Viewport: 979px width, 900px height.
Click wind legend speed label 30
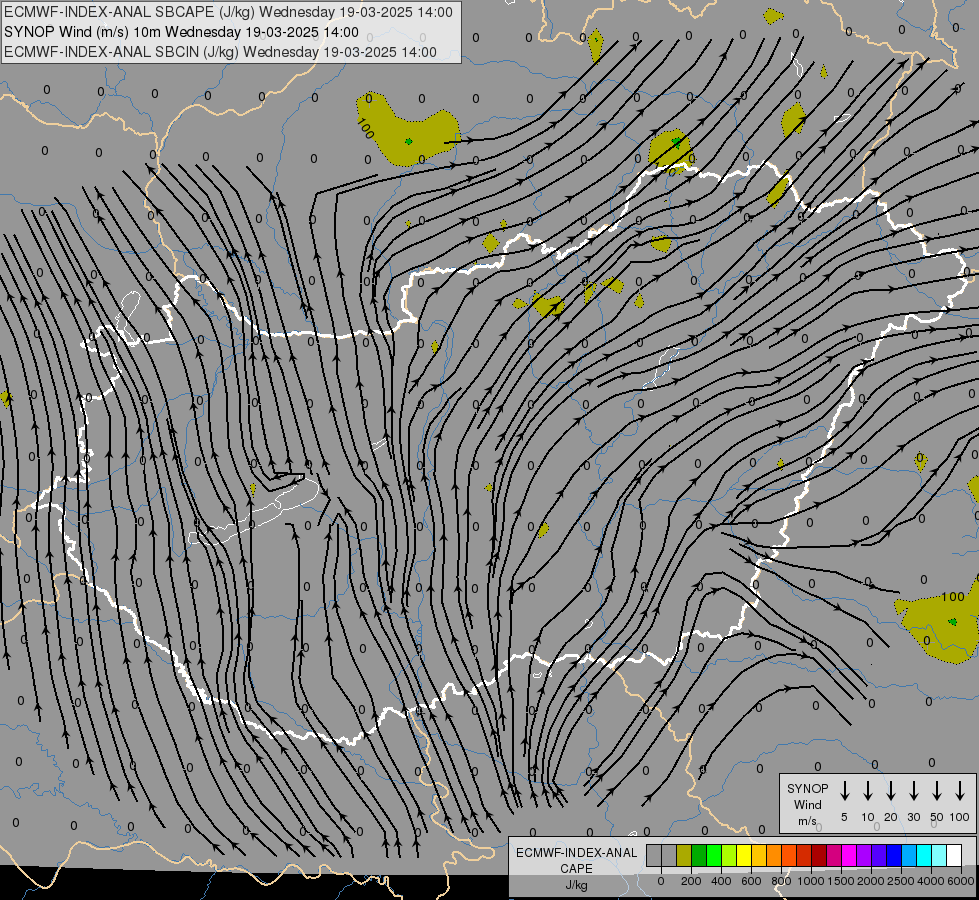coord(913,817)
